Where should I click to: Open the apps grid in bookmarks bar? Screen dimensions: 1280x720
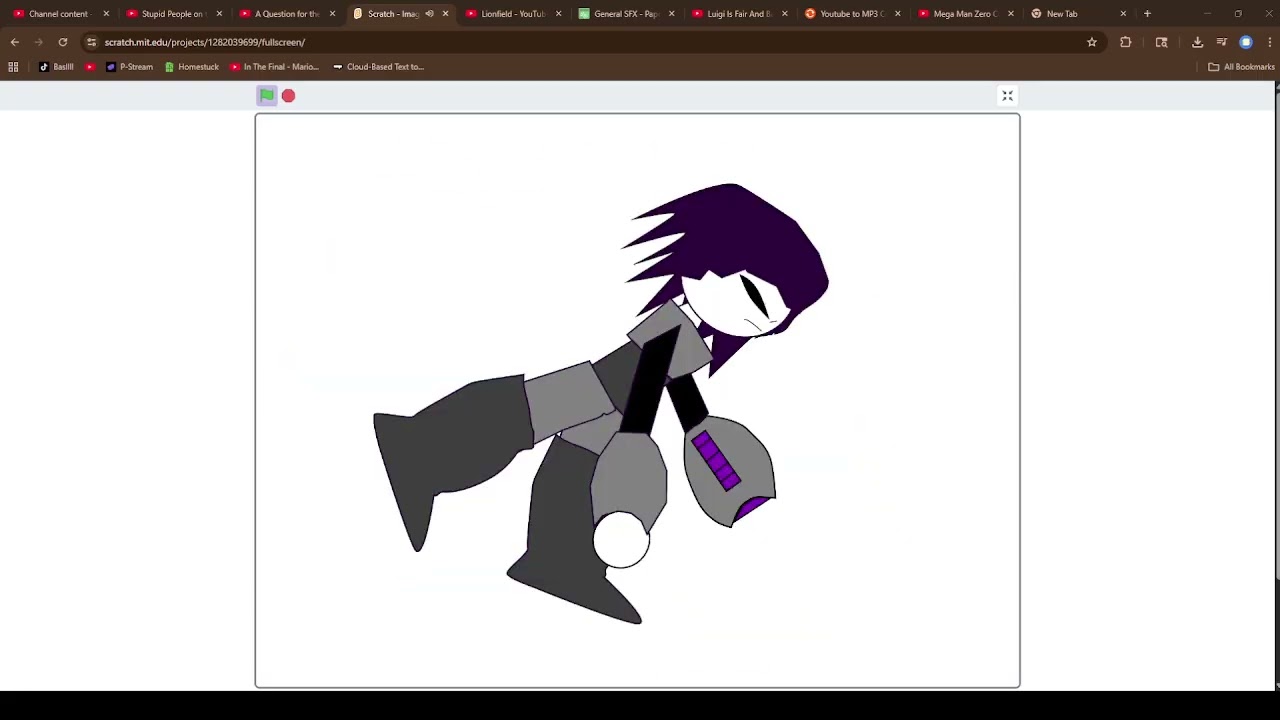[x=13, y=67]
